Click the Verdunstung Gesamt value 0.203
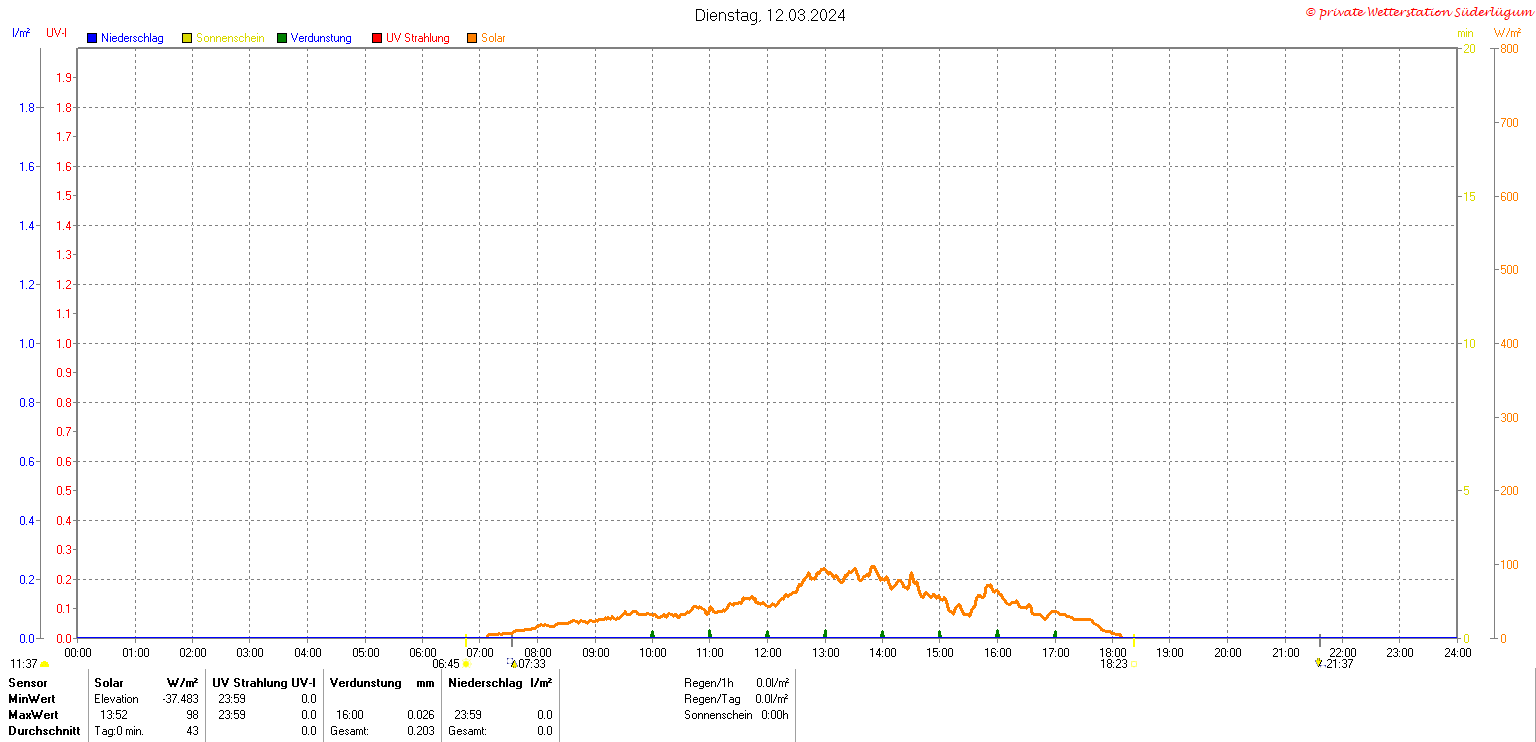1536x742 pixels. point(420,731)
